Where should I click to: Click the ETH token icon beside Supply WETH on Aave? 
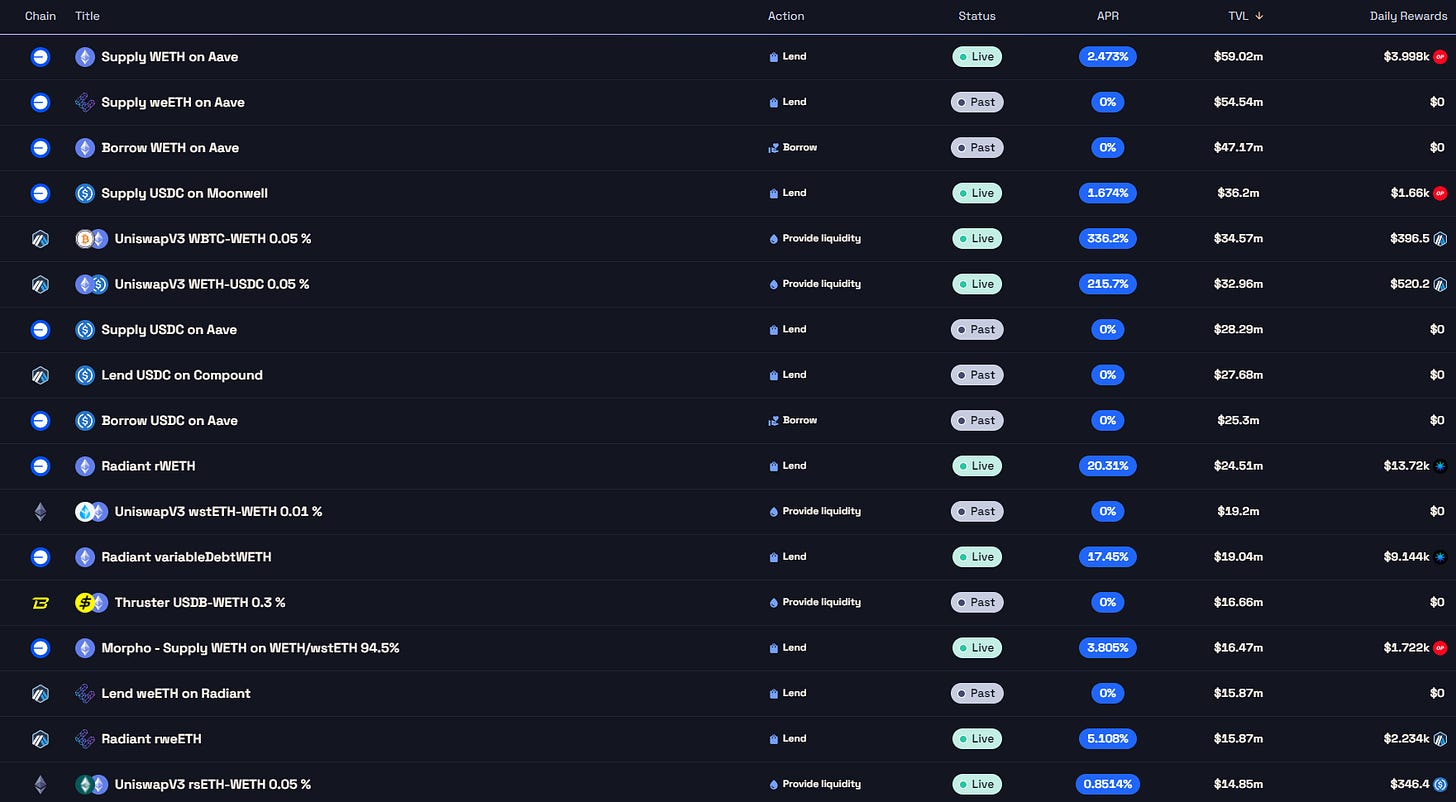pyautogui.click(x=85, y=57)
